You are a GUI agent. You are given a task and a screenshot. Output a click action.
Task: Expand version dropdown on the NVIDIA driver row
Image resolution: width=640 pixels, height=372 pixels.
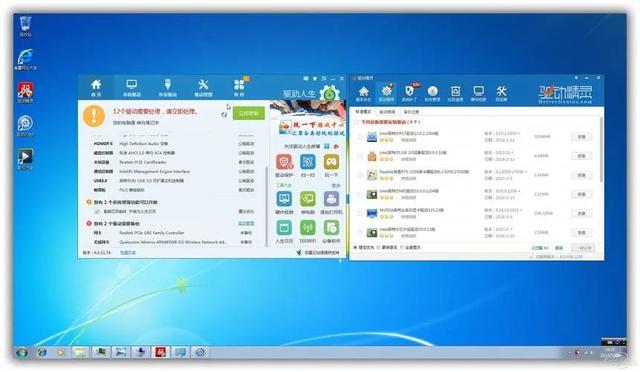tap(521, 210)
